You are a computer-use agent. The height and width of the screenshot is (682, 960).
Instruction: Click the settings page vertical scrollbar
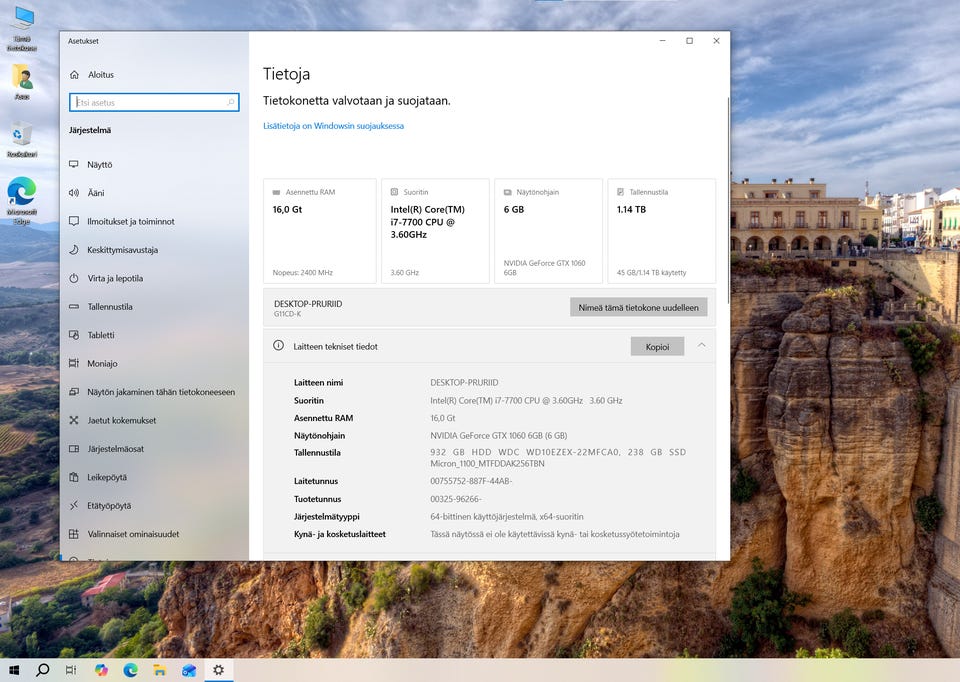[x=728, y=201]
